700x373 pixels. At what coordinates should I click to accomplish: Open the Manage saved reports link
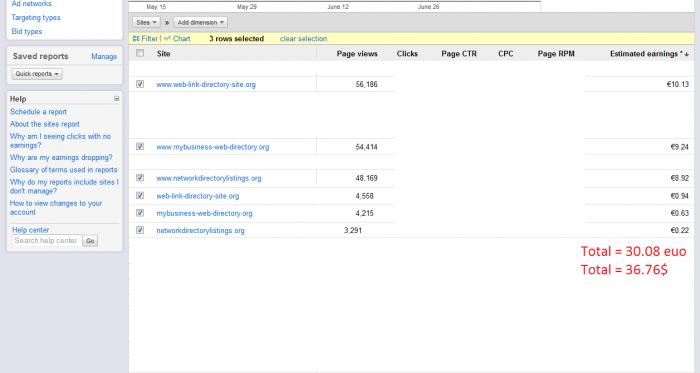point(104,56)
